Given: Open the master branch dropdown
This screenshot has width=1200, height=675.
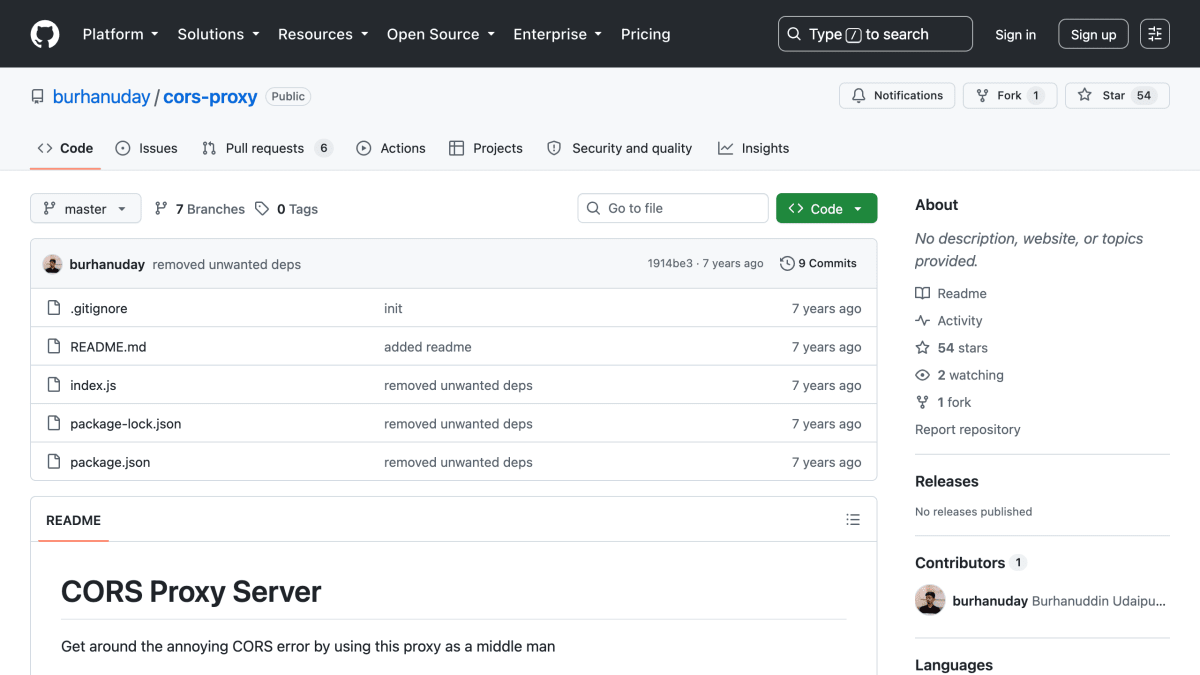Looking at the screenshot, I should click(x=85, y=209).
